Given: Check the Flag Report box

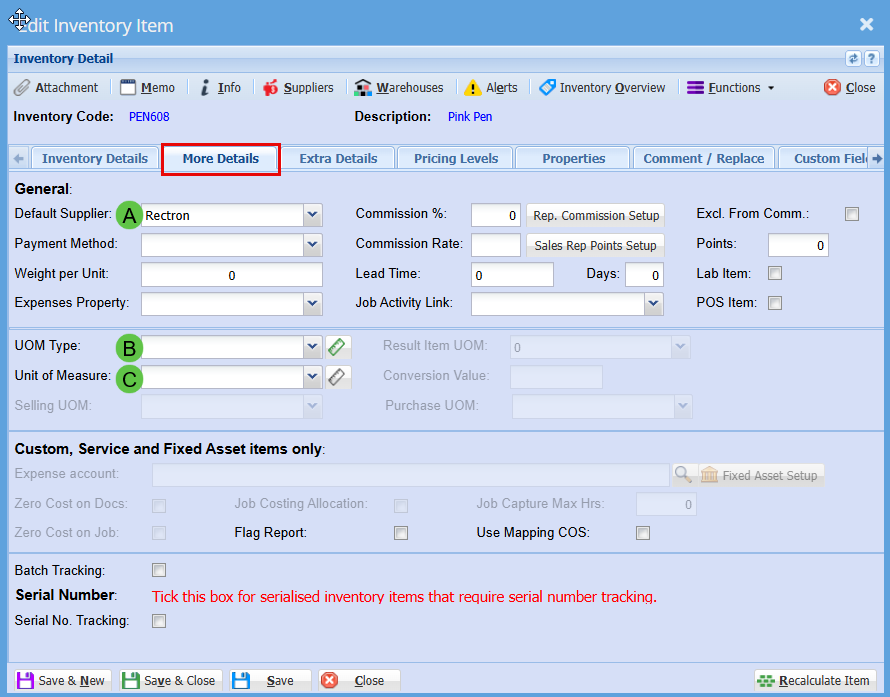Looking at the screenshot, I should (401, 533).
